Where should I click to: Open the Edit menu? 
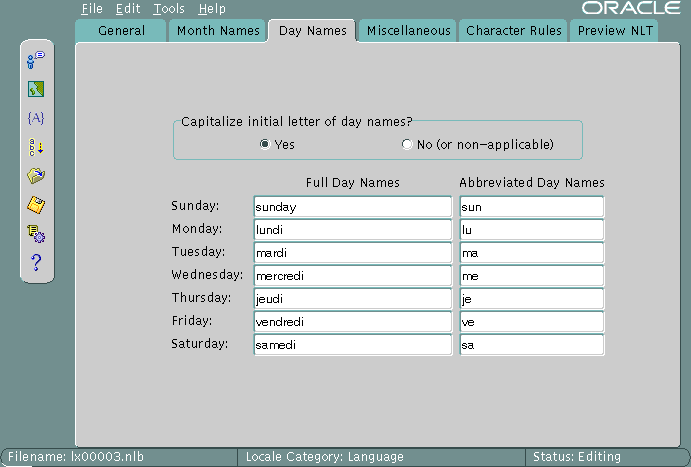128,9
